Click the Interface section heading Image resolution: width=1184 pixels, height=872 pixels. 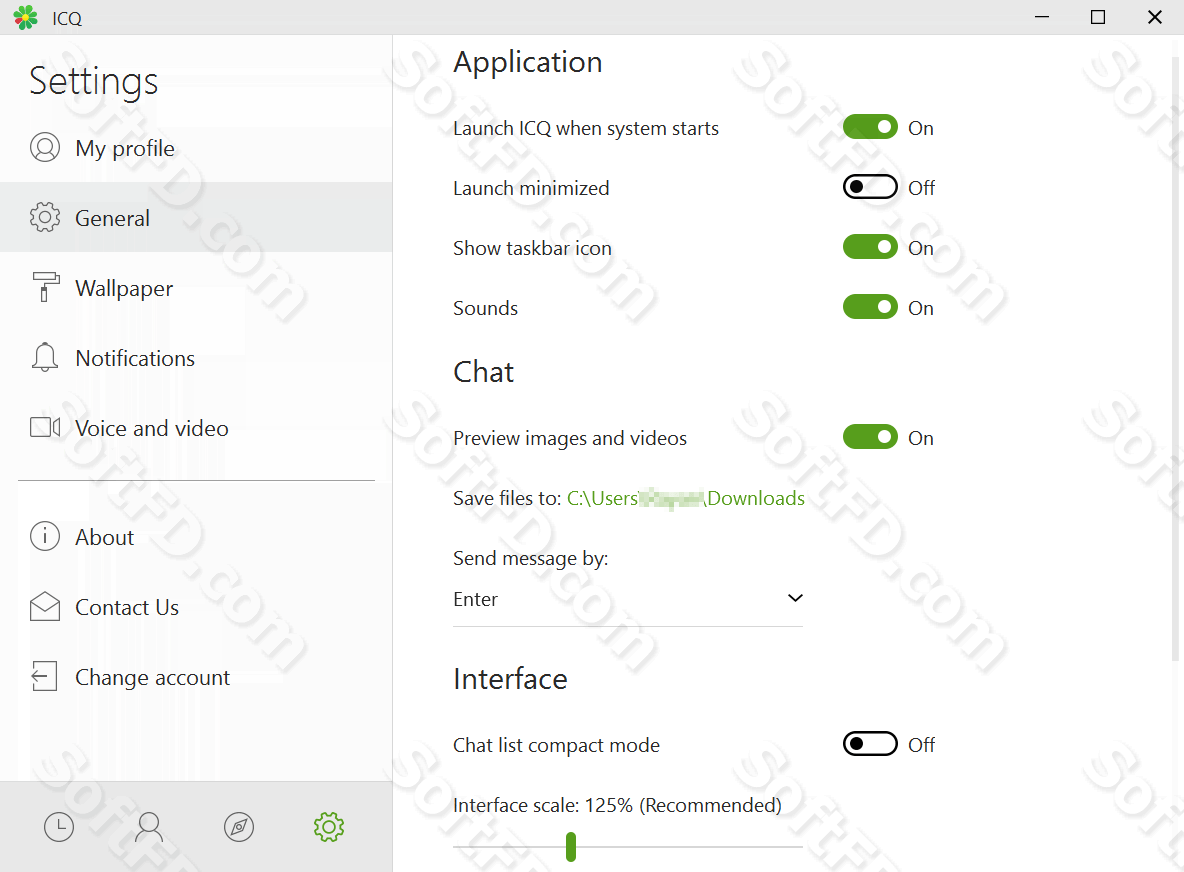(x=510, y=679)
